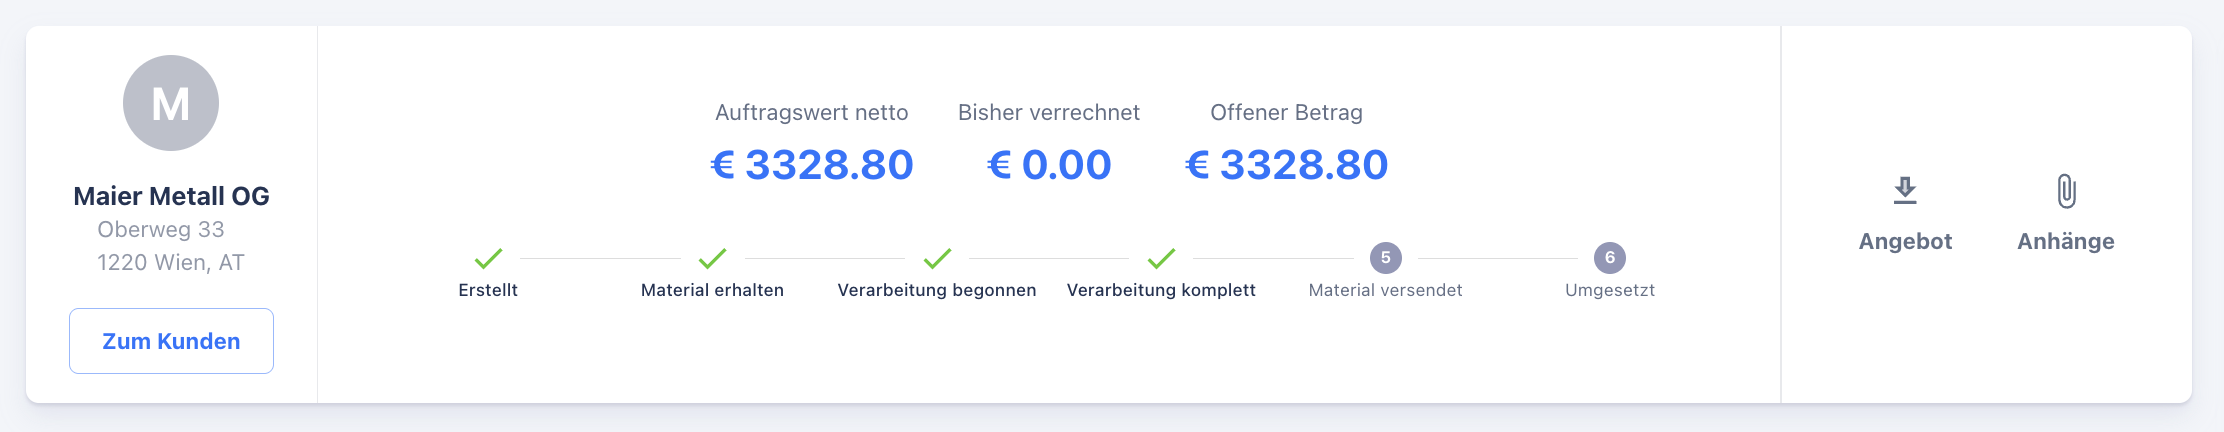Viewport: 2224px width, 432px height.
Task: Click the Auftragswert netto amount
Action: coord(812,165)
